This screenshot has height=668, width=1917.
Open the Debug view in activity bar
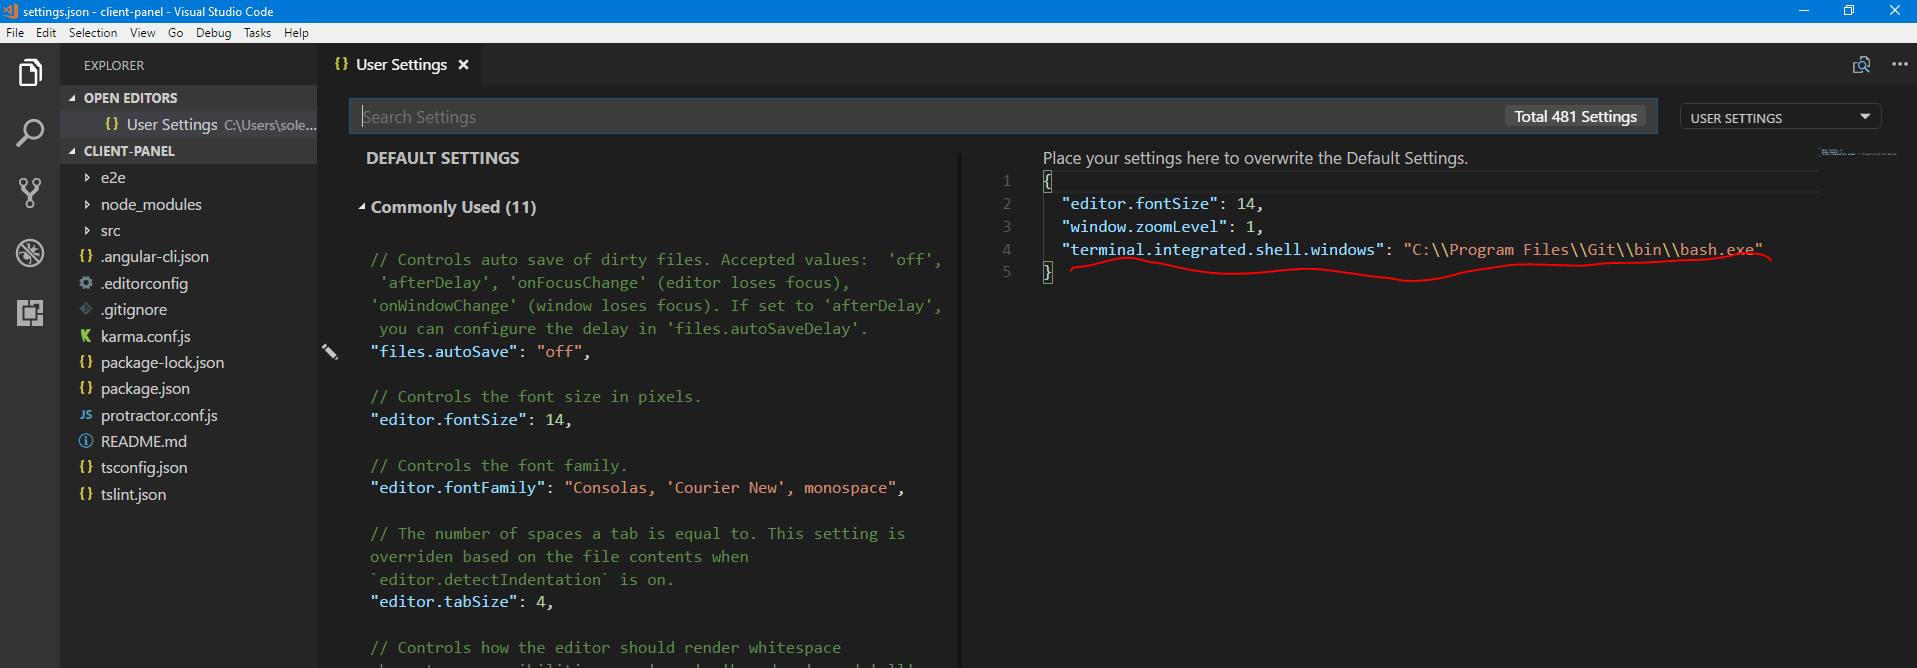pos(30,253)
